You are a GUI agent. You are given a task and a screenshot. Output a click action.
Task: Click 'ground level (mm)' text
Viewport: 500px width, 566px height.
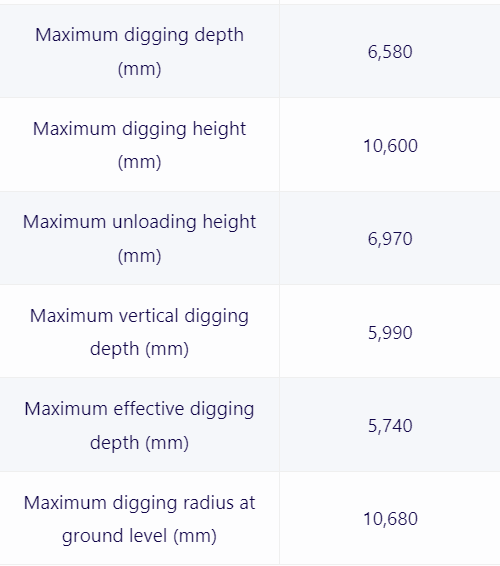(x=139, y=536)
